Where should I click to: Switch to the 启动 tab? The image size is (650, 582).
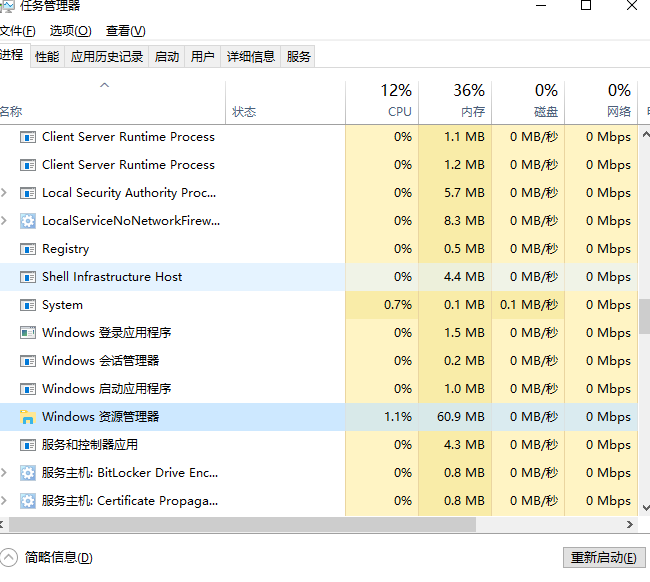click(167, 56)
